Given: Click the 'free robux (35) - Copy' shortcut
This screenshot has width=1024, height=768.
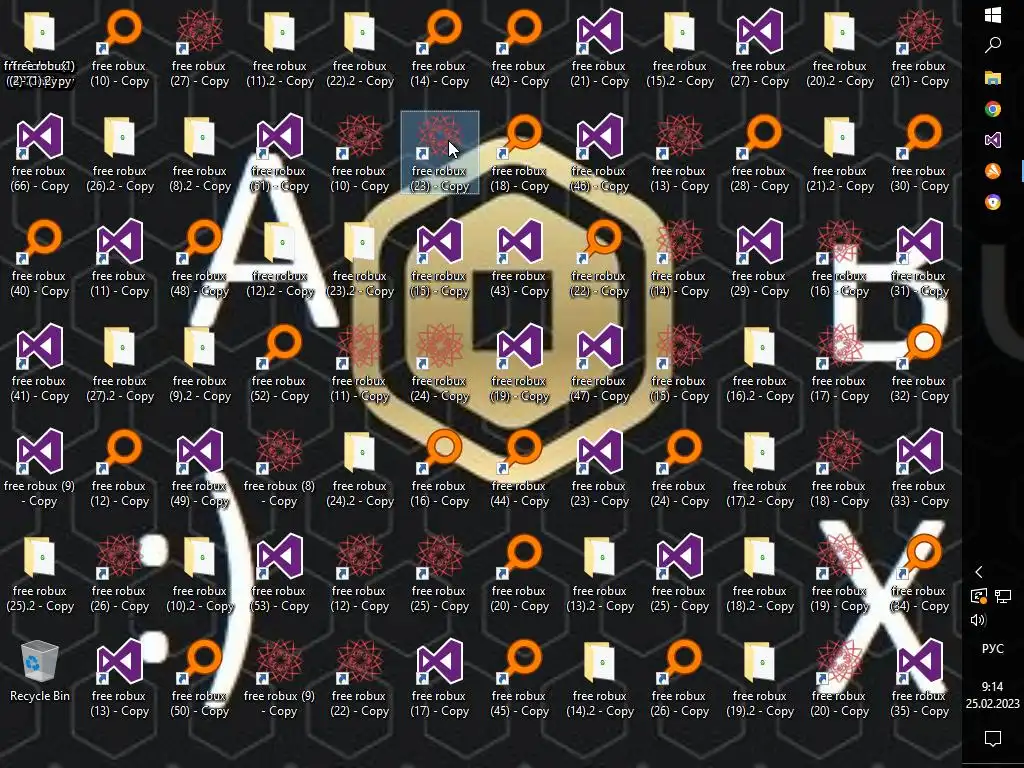Looking at the screenshot, I should 920,679.
